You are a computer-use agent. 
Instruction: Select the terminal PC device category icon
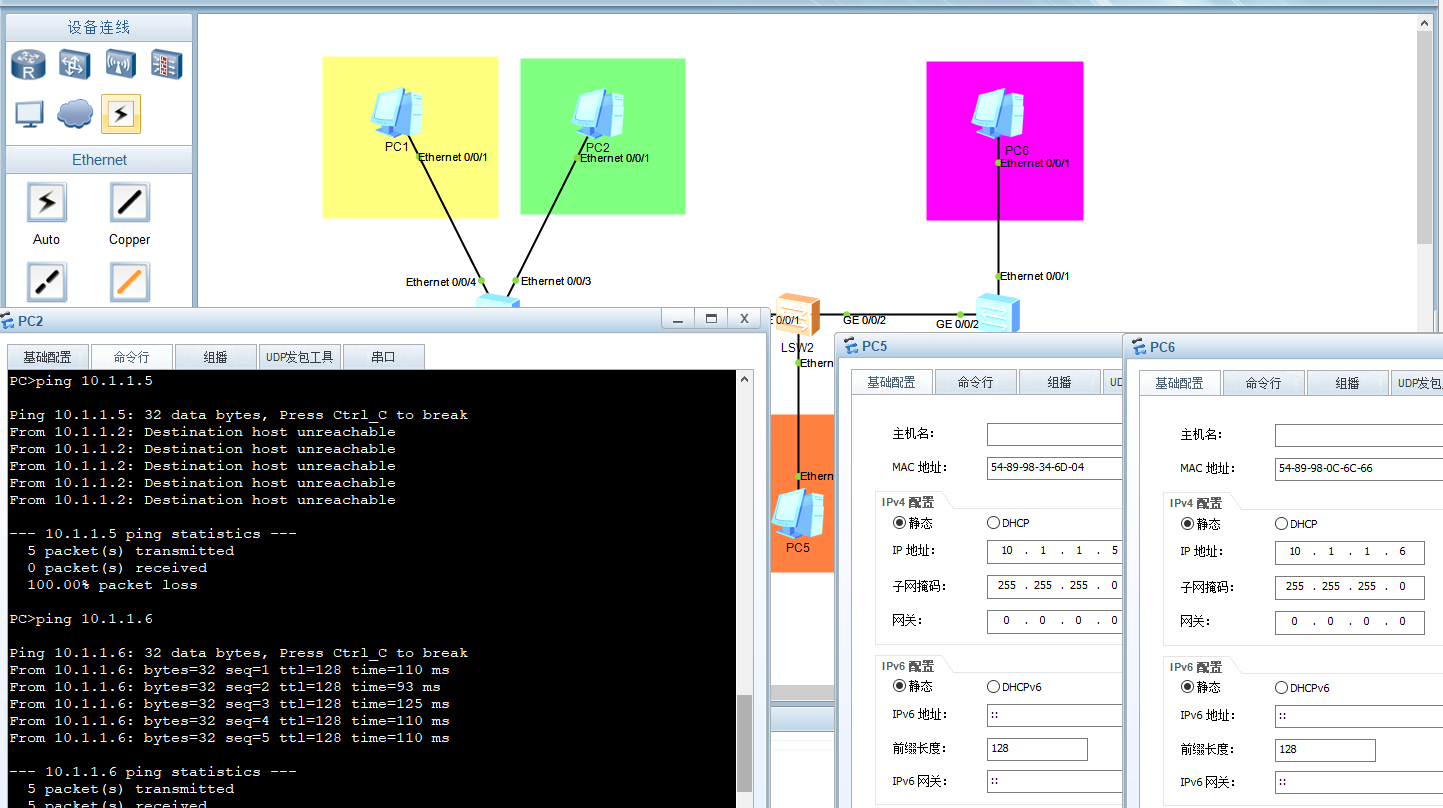(x=29, y=114)
